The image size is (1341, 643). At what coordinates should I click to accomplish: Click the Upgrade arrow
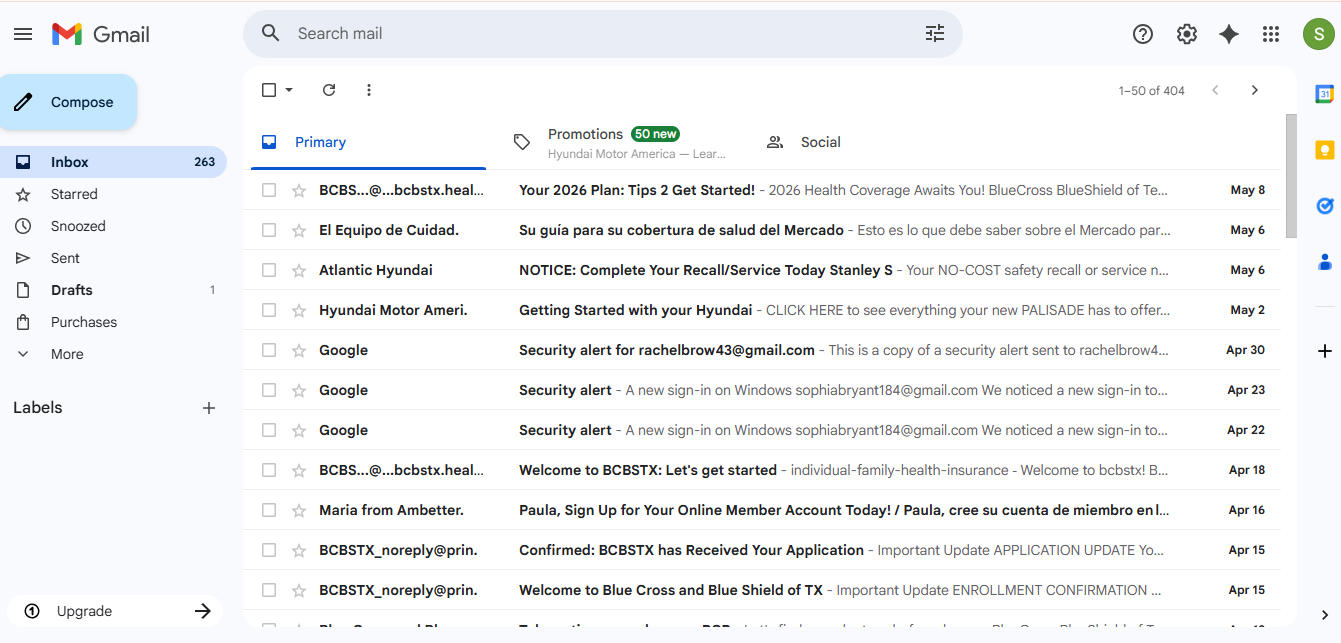coord(203,611)
